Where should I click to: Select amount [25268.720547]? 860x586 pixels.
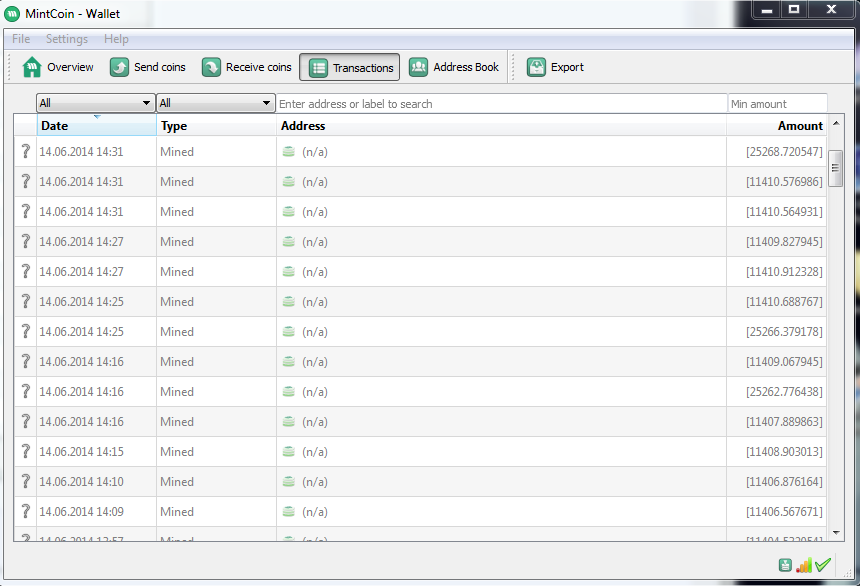tap(784, 152)
